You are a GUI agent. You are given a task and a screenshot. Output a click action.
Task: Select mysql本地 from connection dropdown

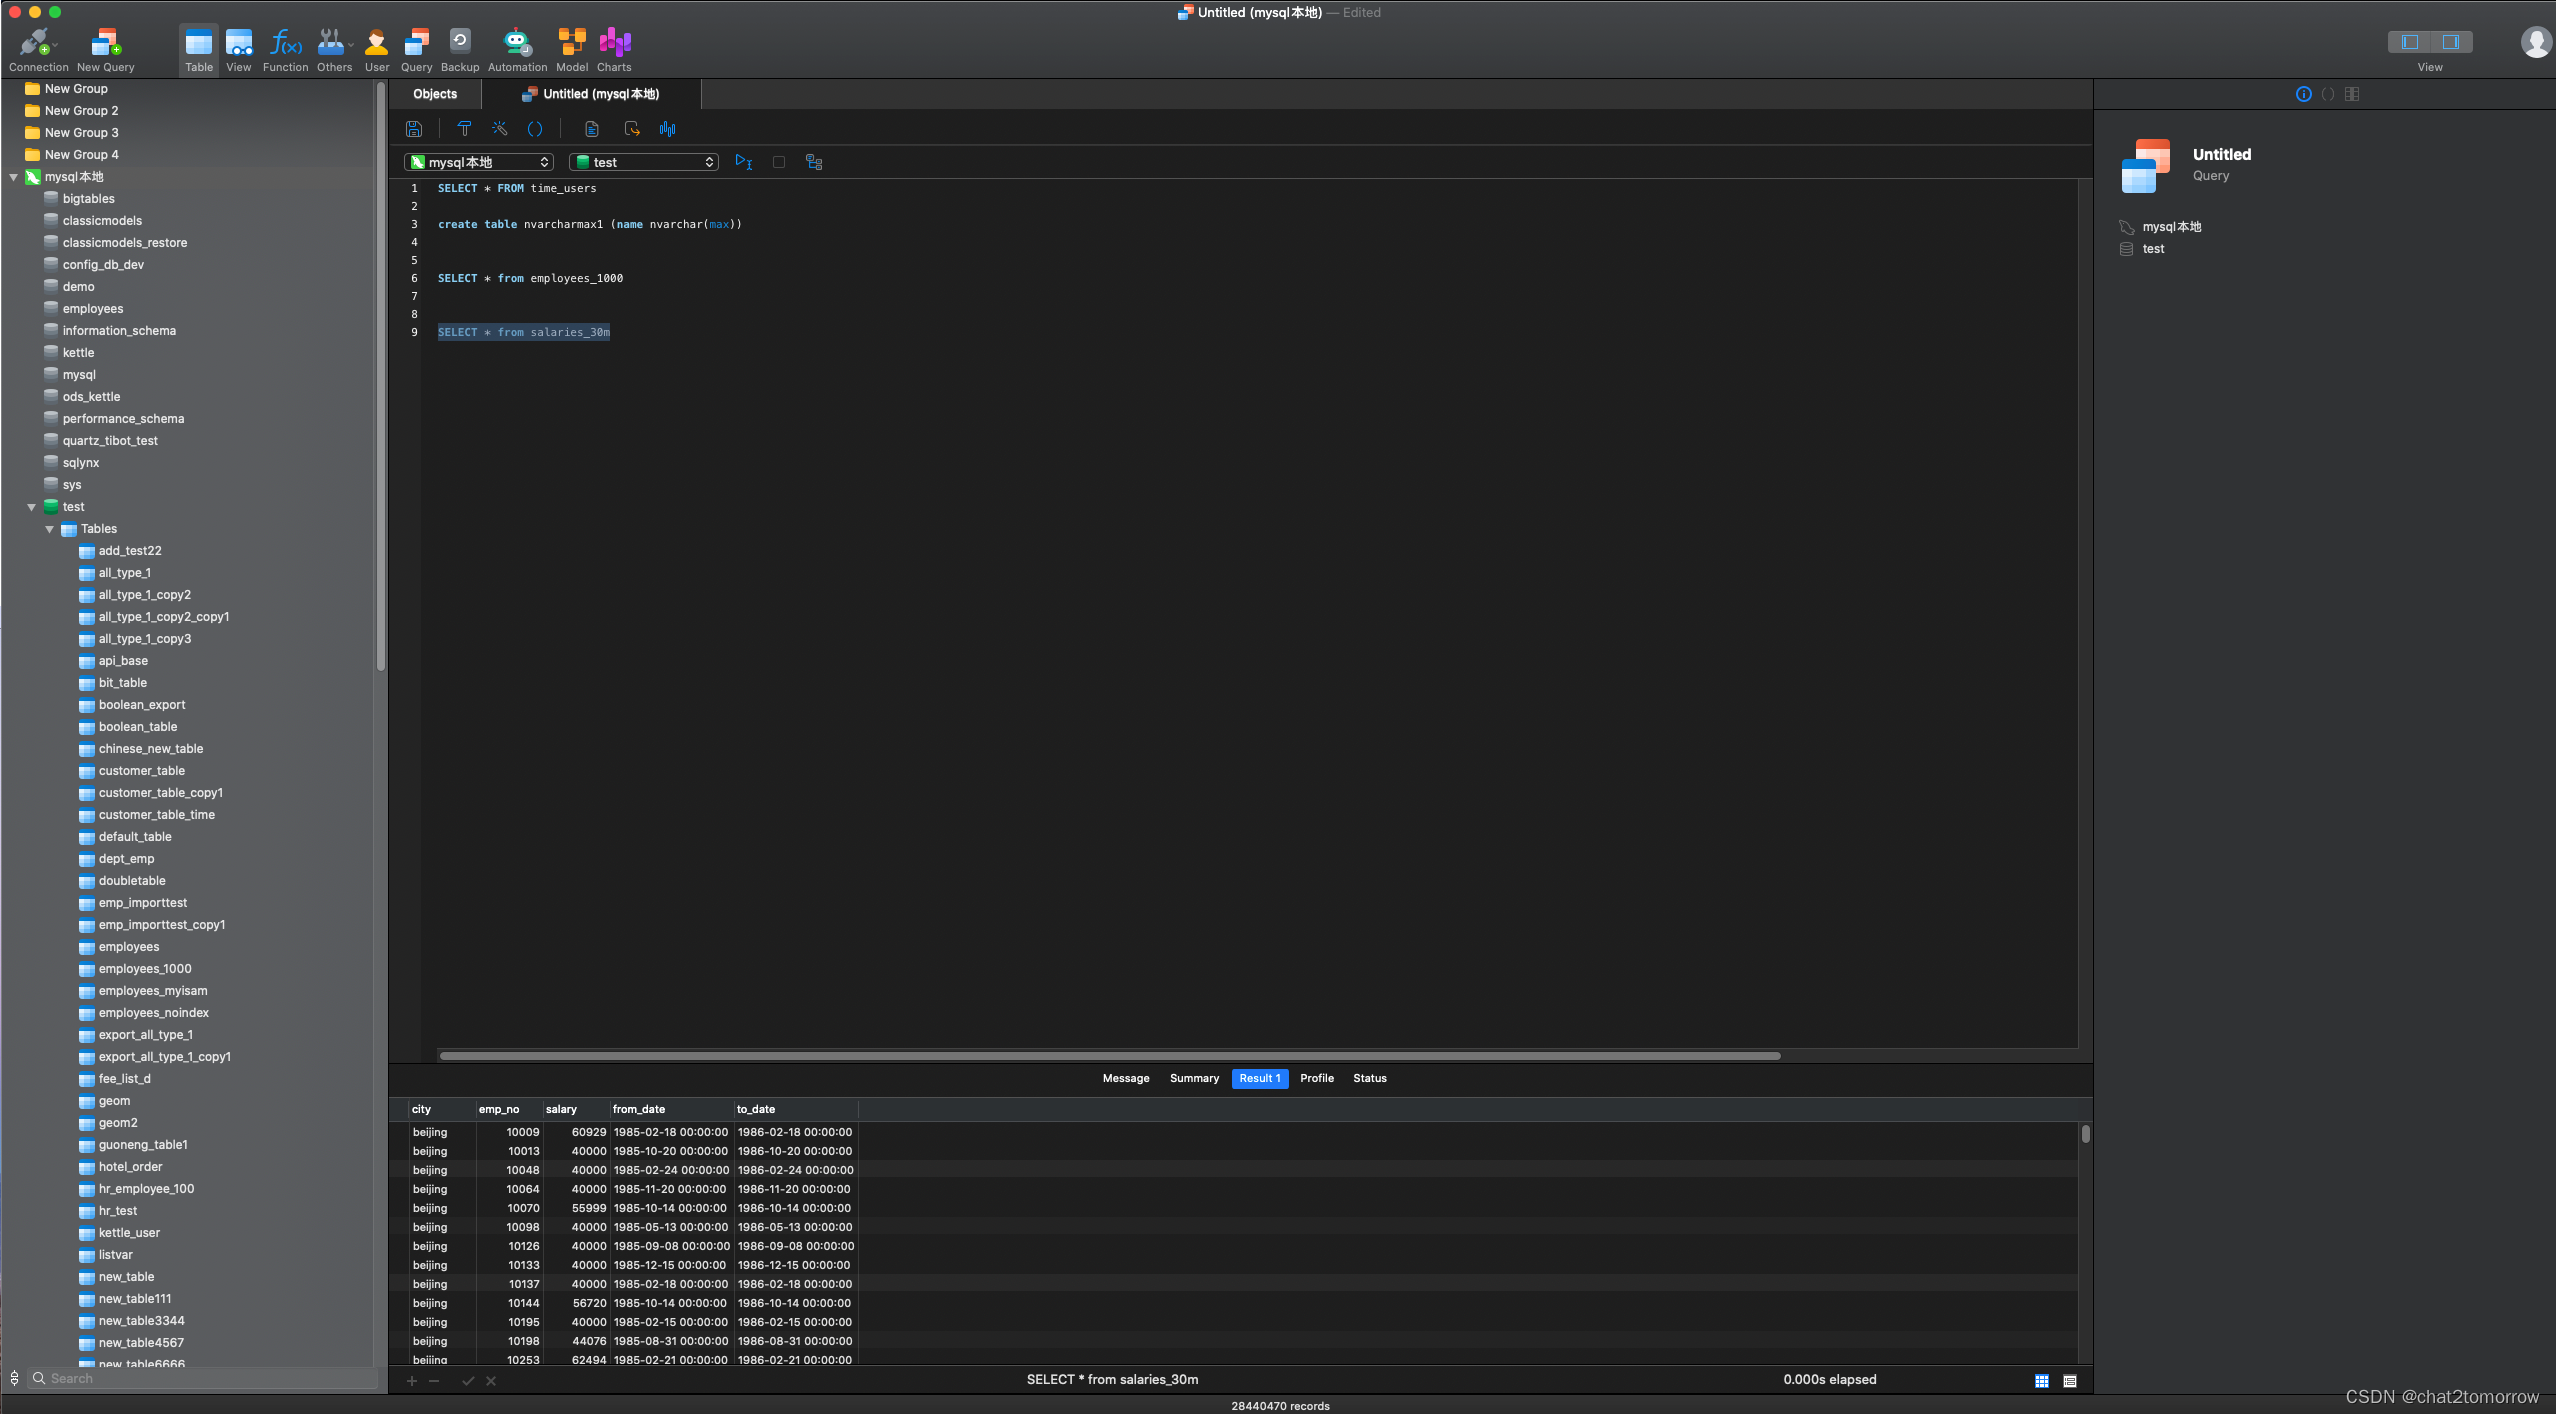click(x=479, y=160)
